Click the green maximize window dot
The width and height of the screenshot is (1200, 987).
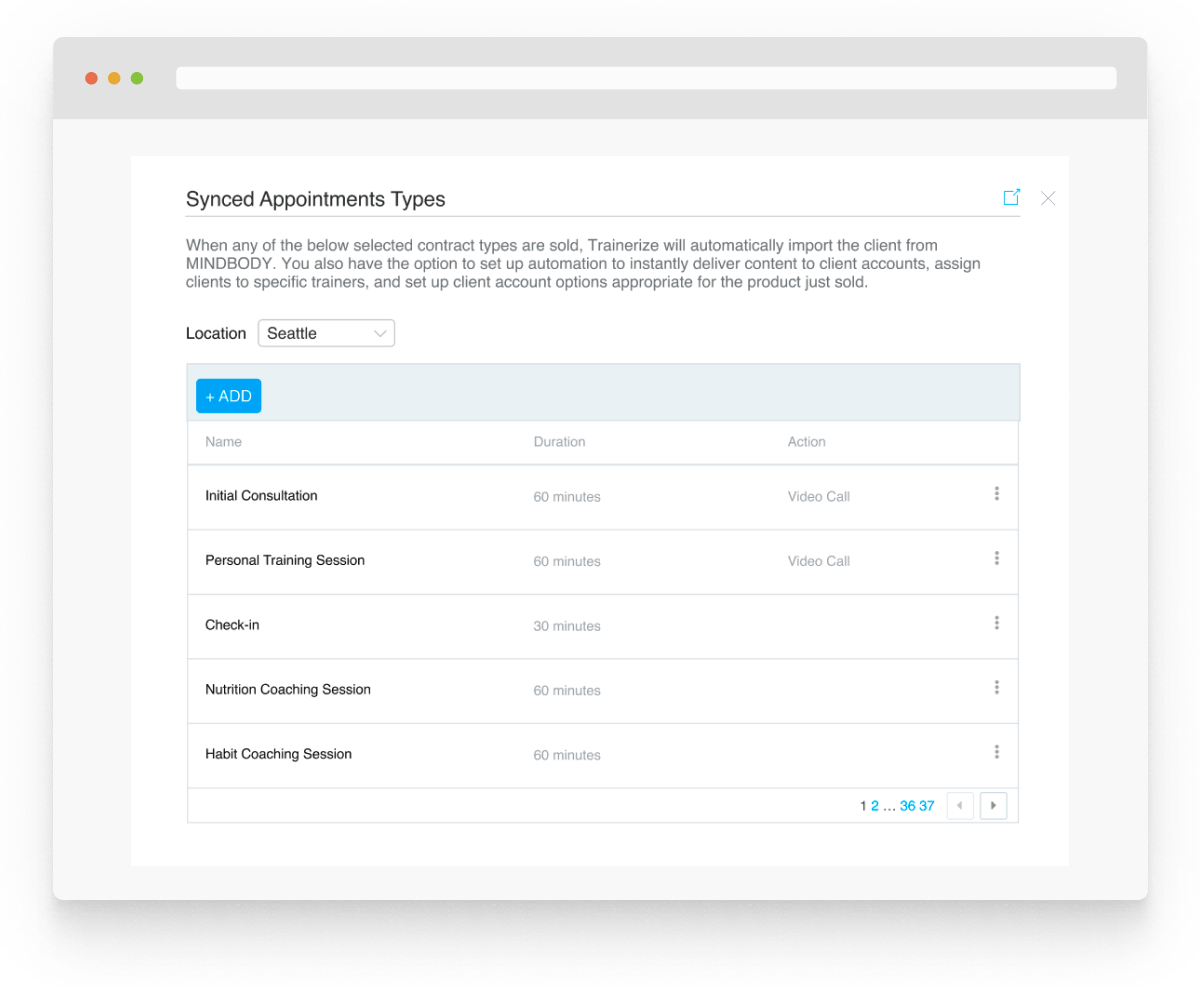tap(137, 78)
